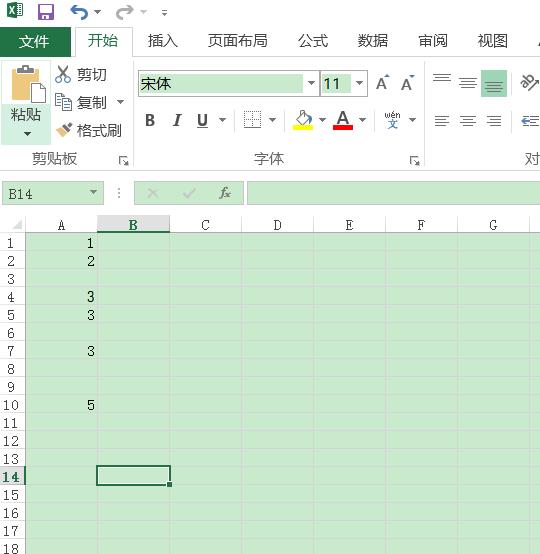Click the text orientation icon
The height and width of the screenshot is (554, 540).
(529, 83)
